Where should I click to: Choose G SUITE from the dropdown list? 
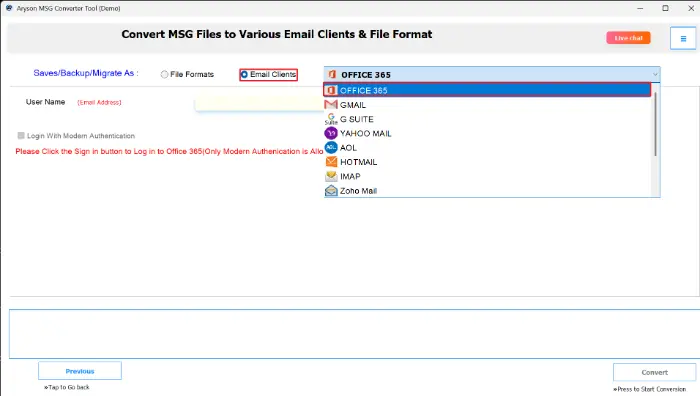click(x=488, y=119)
